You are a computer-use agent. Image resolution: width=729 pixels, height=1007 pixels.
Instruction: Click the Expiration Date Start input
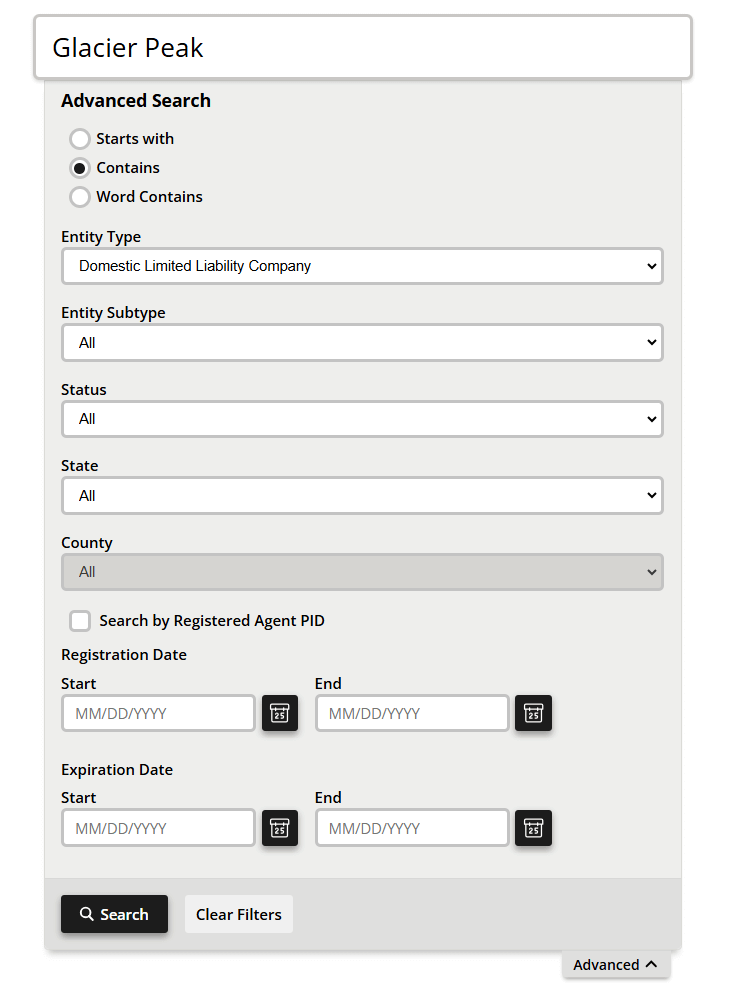(158, 828)
